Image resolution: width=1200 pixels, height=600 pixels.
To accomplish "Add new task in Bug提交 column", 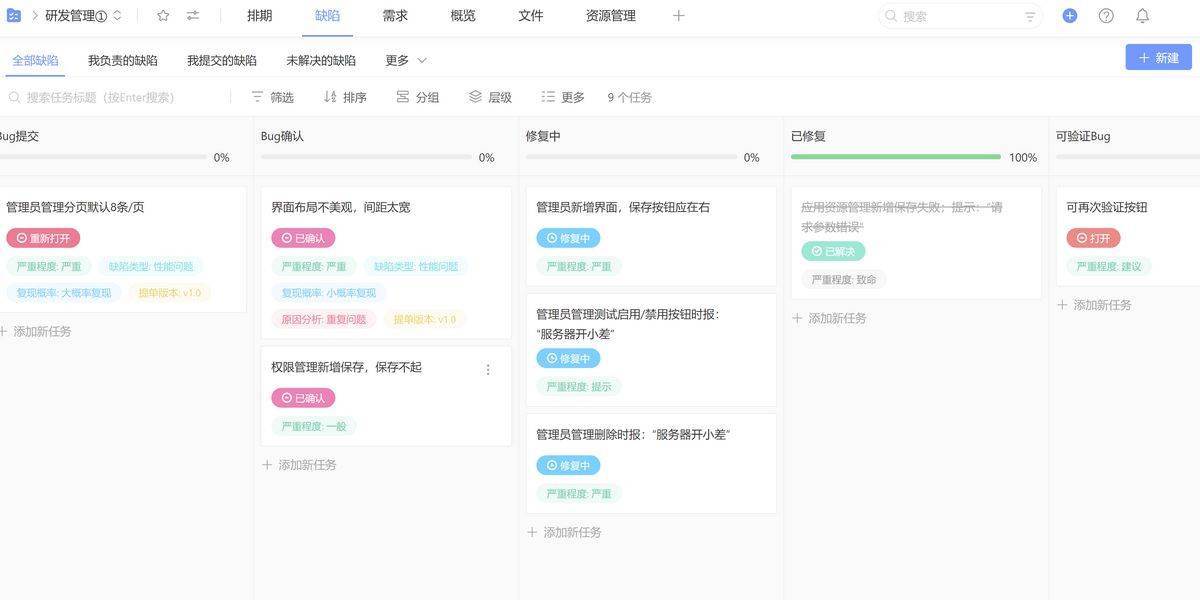I will 36,331.
